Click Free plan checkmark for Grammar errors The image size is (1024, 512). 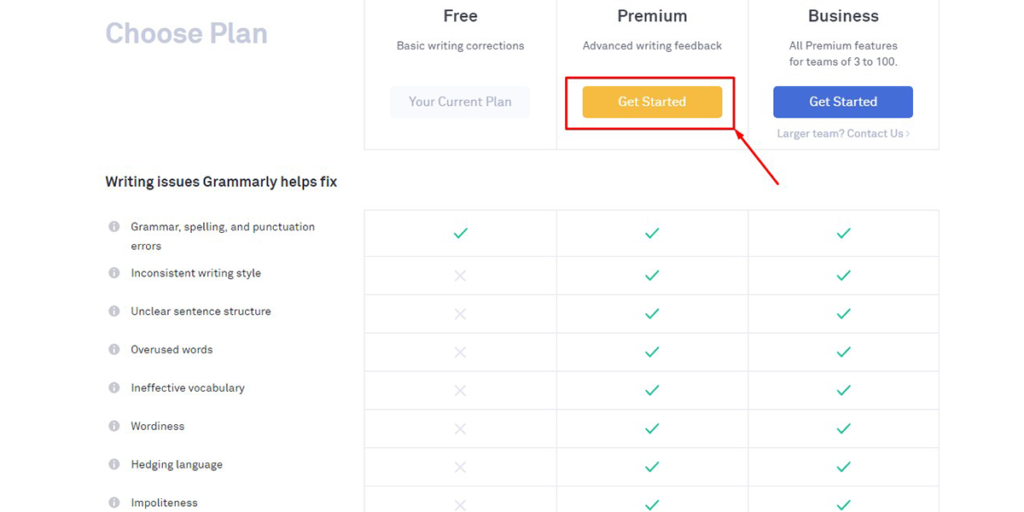coord(460,233)
